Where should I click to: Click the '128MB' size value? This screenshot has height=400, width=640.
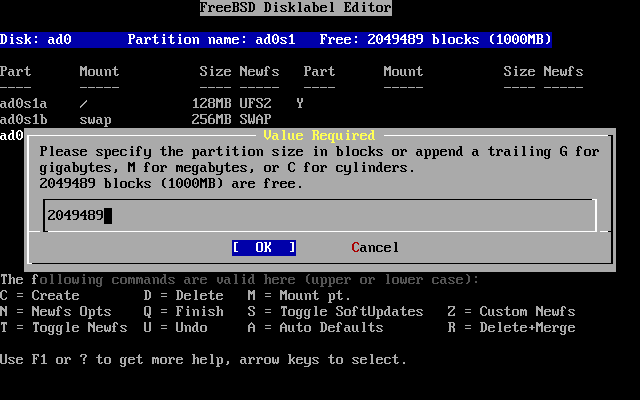point(211,104)
